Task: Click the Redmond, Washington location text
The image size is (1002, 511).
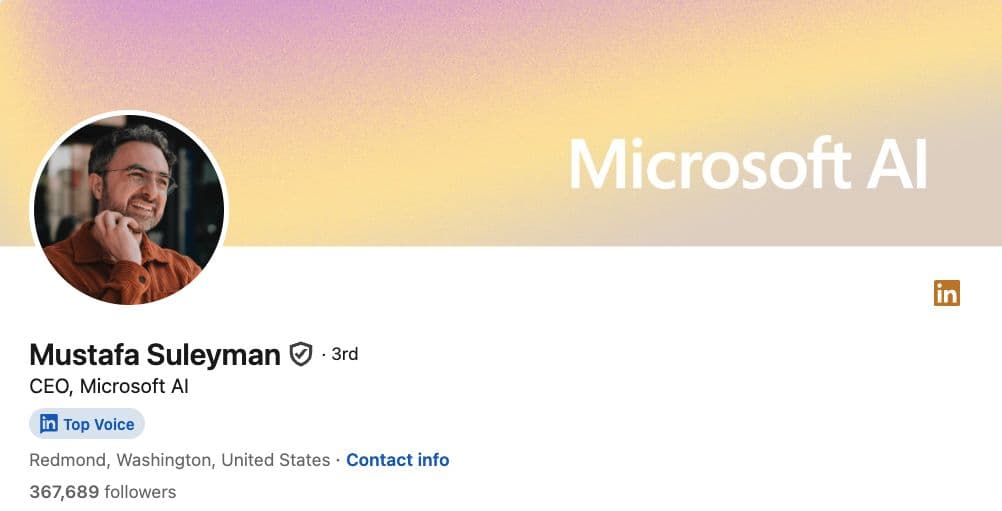Action: pyautogui.click(x=121, y=460)
